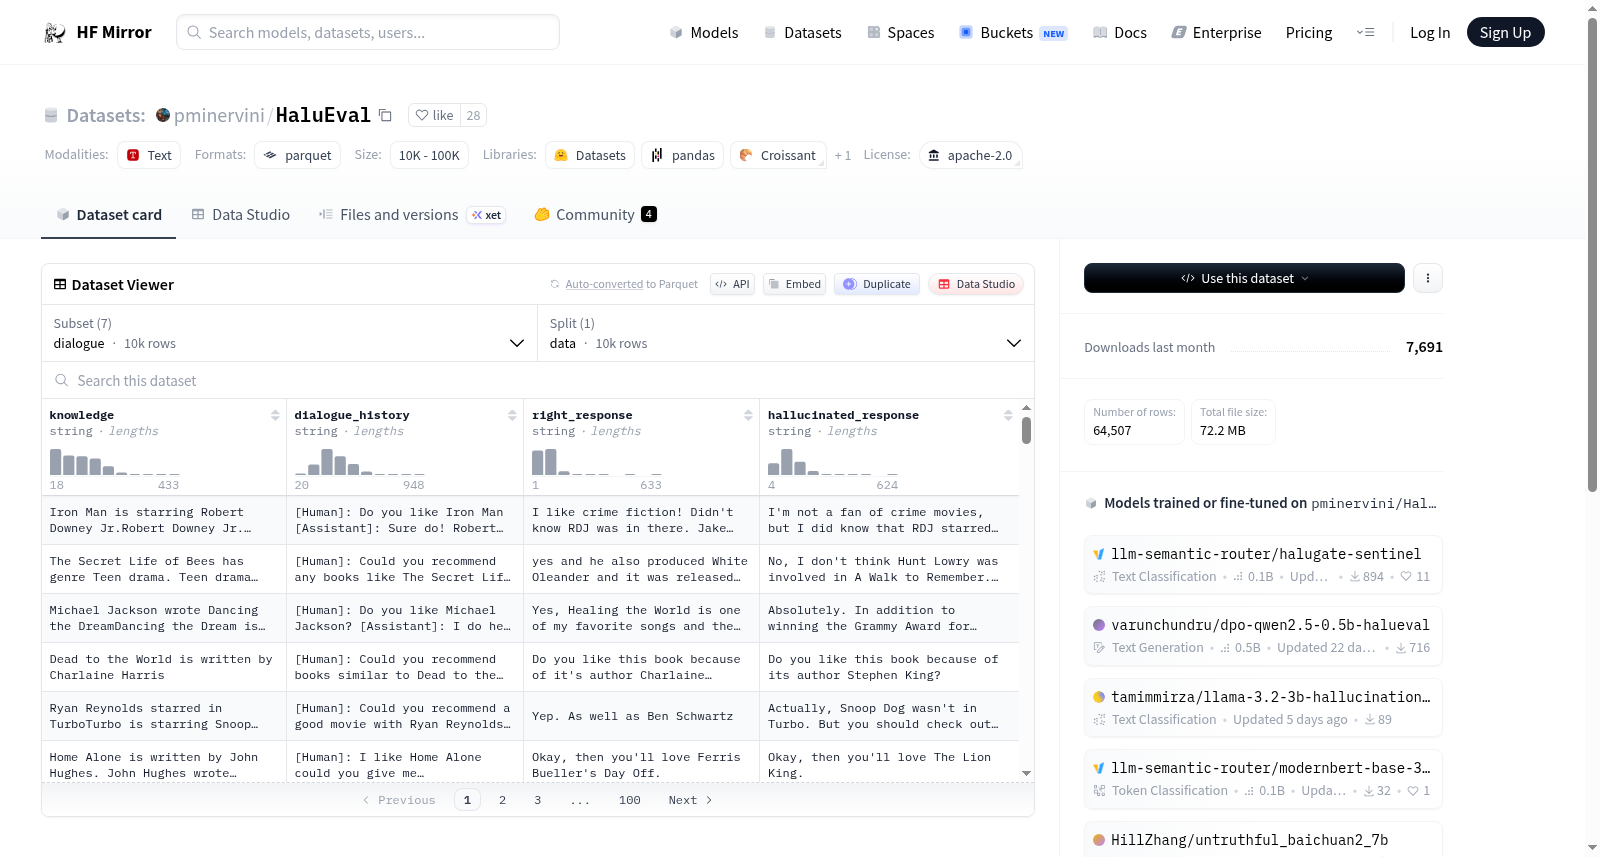The height and width of the screenshot is (857, 1600).
Task: Open the llm-semantic-router/modernbert-base model
Action: point(1263,779)
